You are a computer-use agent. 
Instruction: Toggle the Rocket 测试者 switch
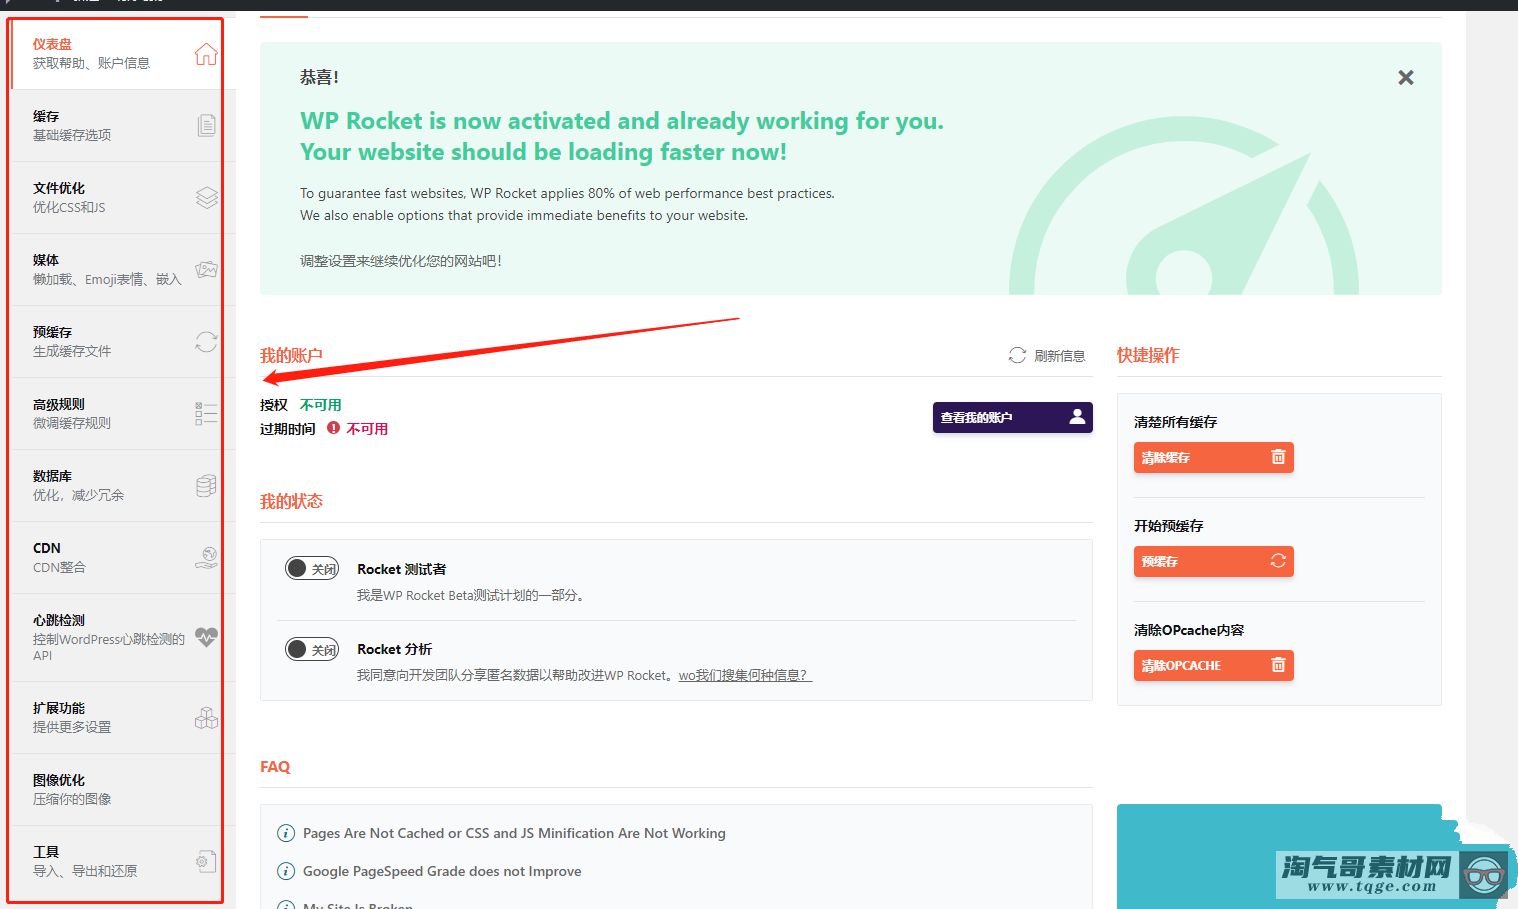click(312, 569)
